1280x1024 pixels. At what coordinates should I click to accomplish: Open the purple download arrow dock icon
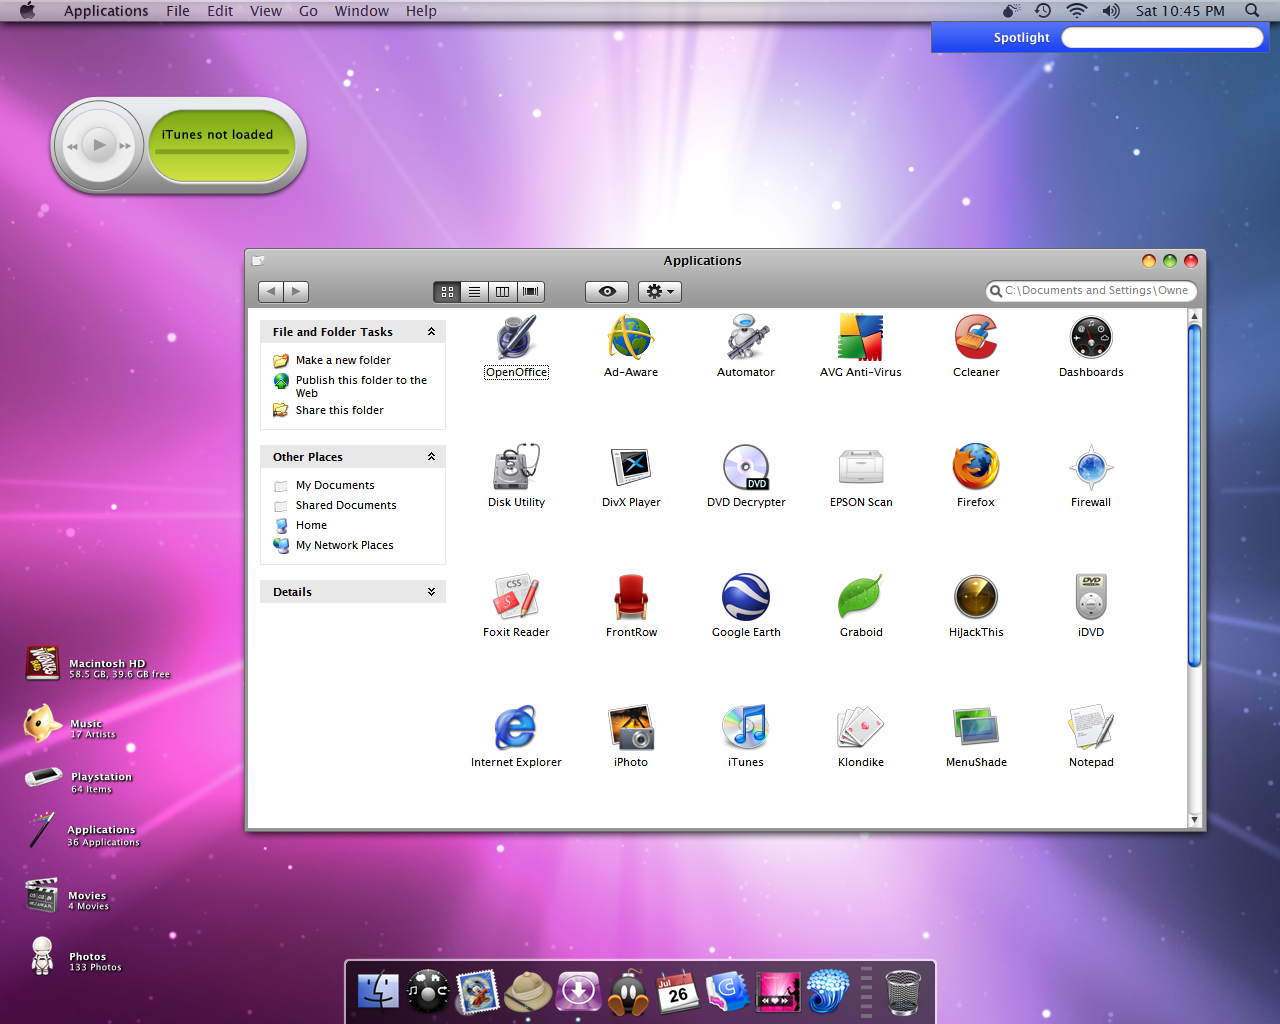tap(578, 992)
